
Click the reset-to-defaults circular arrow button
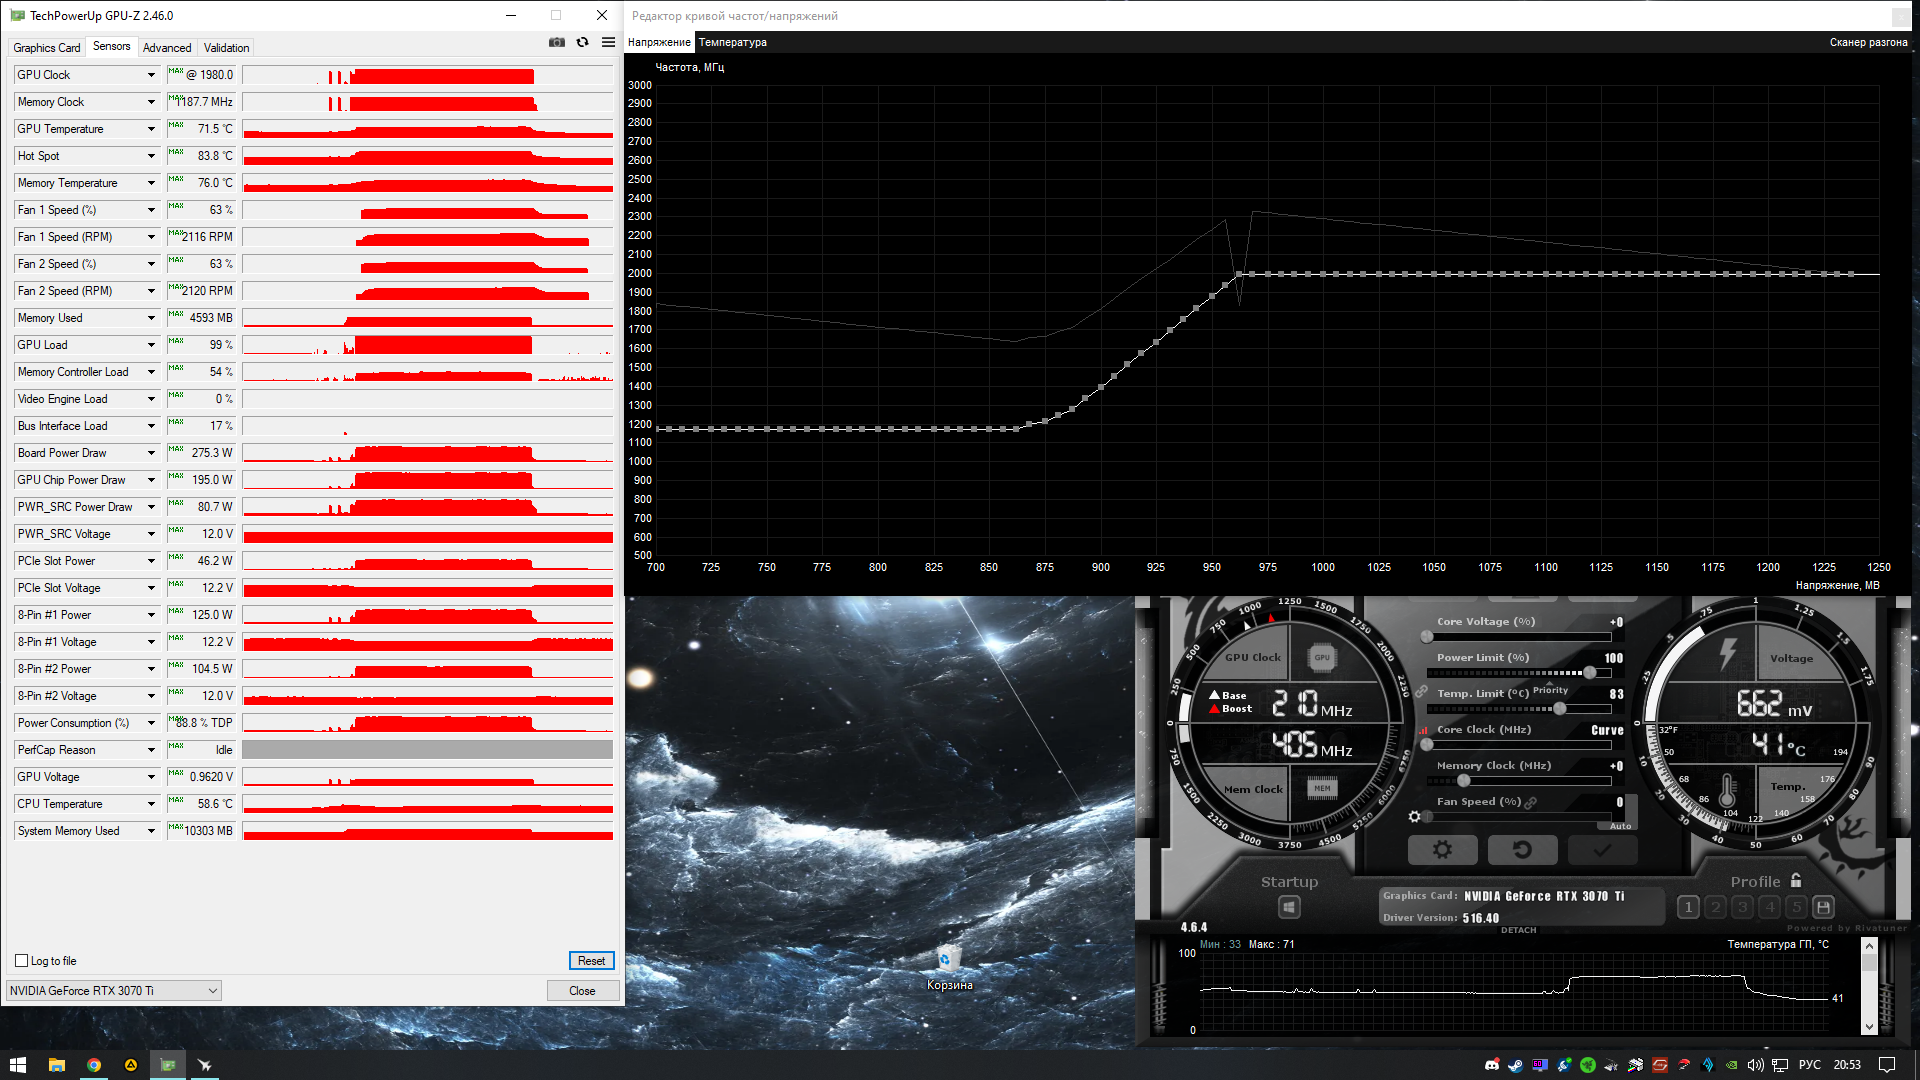[1522, 850]
